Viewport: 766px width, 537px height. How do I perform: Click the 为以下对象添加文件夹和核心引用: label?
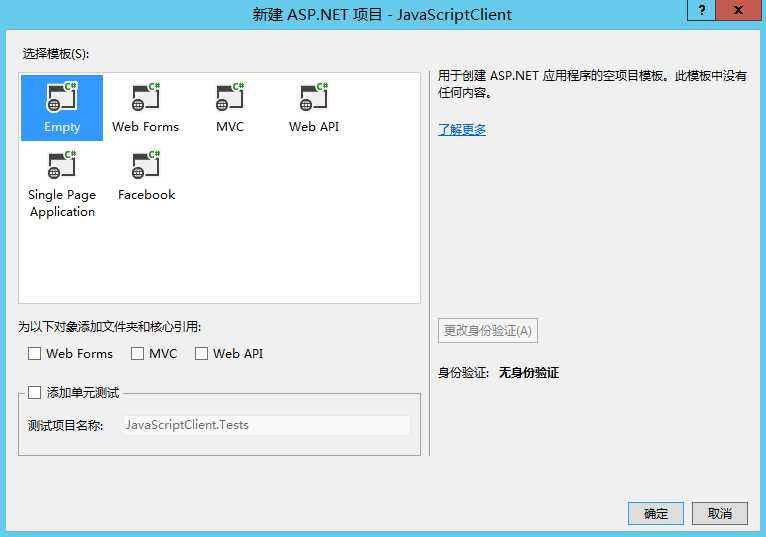click(109, 326)
